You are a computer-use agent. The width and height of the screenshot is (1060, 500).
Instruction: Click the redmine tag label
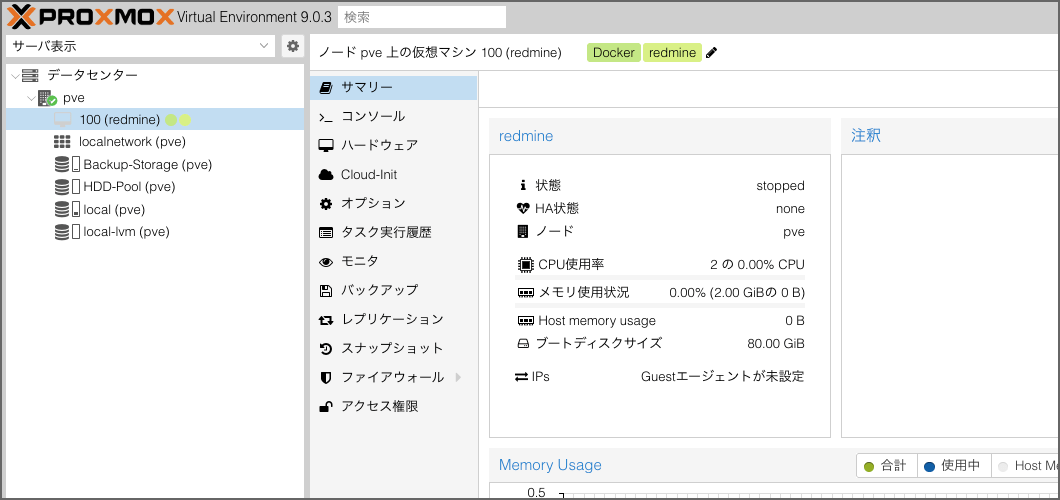pos(672,53)
